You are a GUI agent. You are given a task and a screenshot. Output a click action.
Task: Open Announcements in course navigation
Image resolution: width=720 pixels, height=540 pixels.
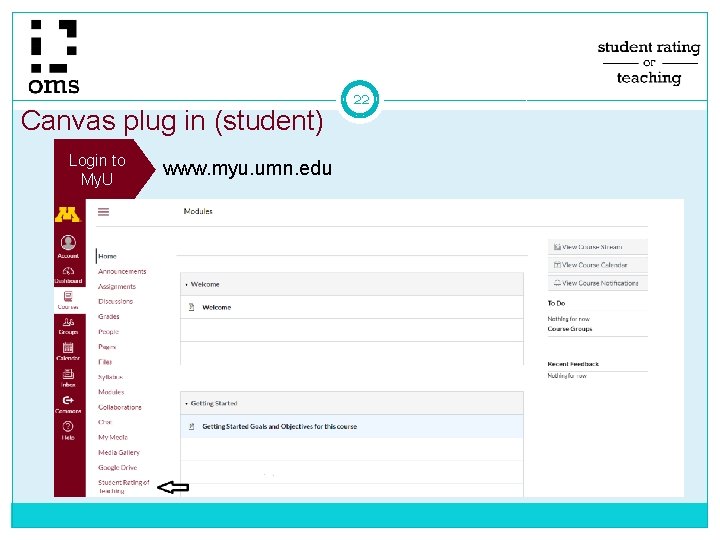[122, 271]
